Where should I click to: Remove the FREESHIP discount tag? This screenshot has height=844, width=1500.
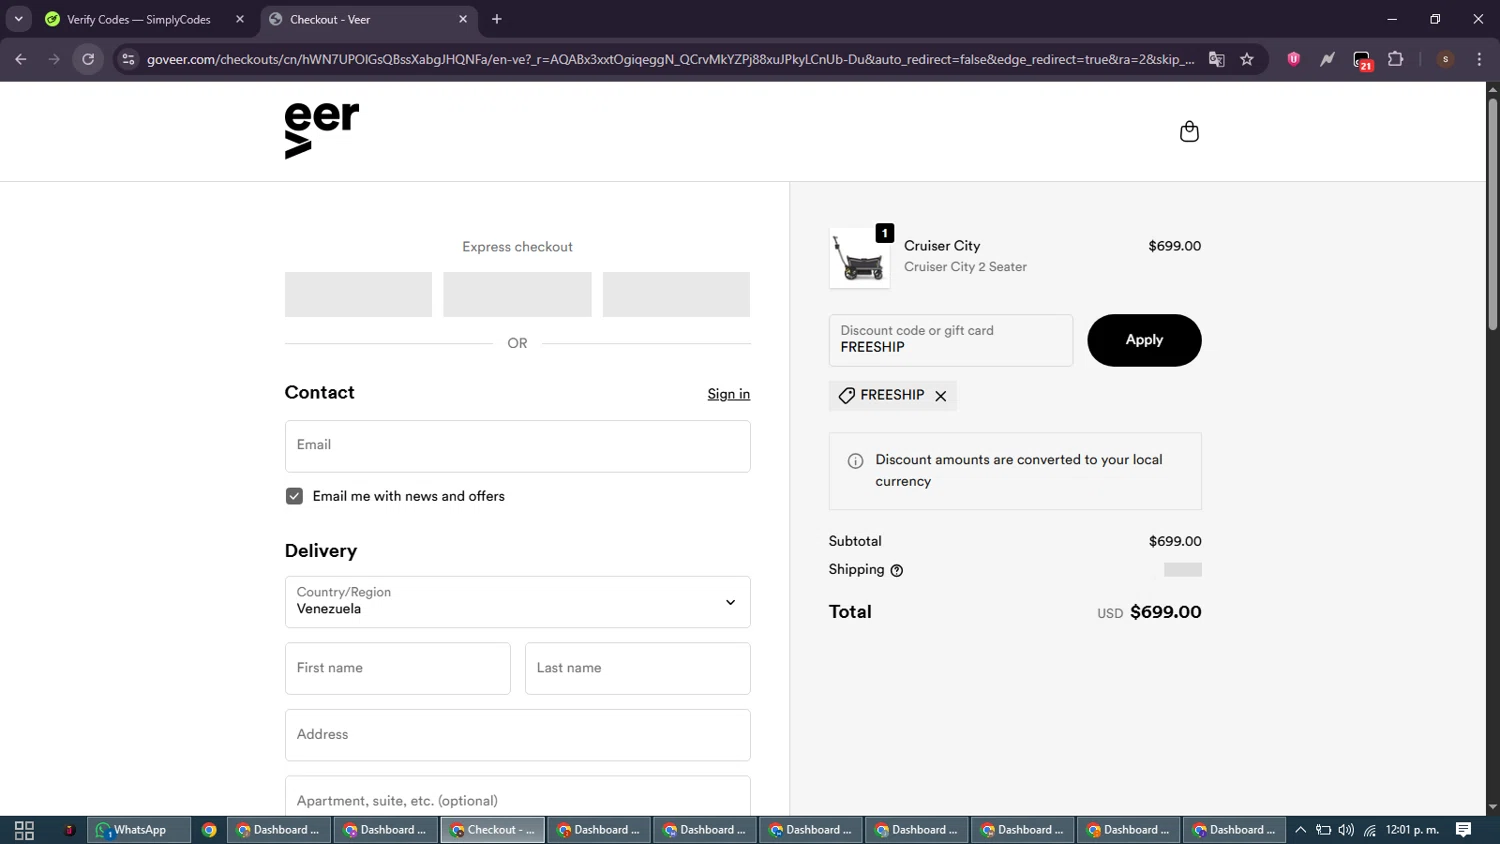pos(940,396)
